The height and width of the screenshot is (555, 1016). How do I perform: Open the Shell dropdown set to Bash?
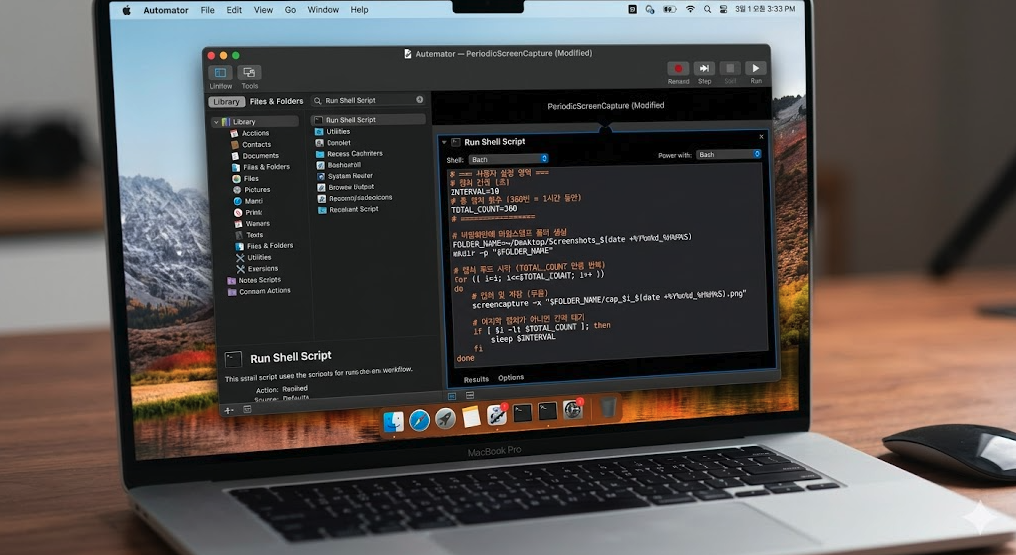pos(509,159)
